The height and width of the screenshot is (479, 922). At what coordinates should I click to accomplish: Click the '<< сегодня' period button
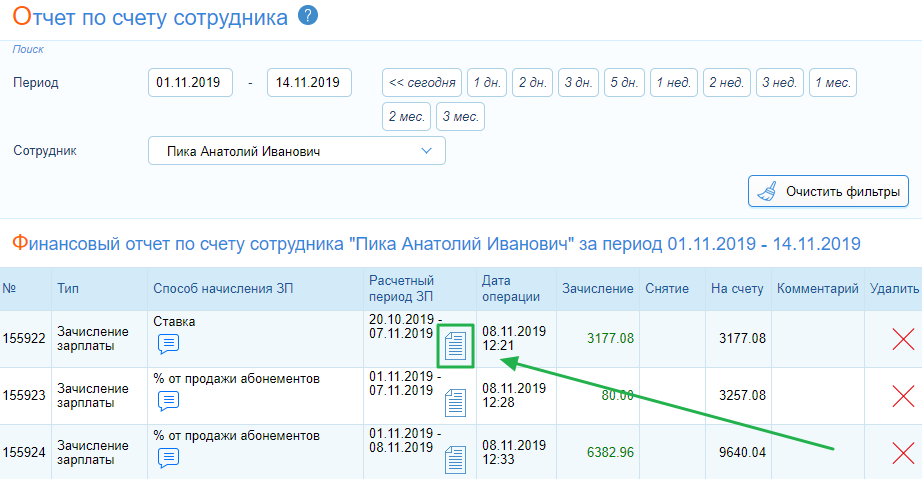(x=422, y=82)
